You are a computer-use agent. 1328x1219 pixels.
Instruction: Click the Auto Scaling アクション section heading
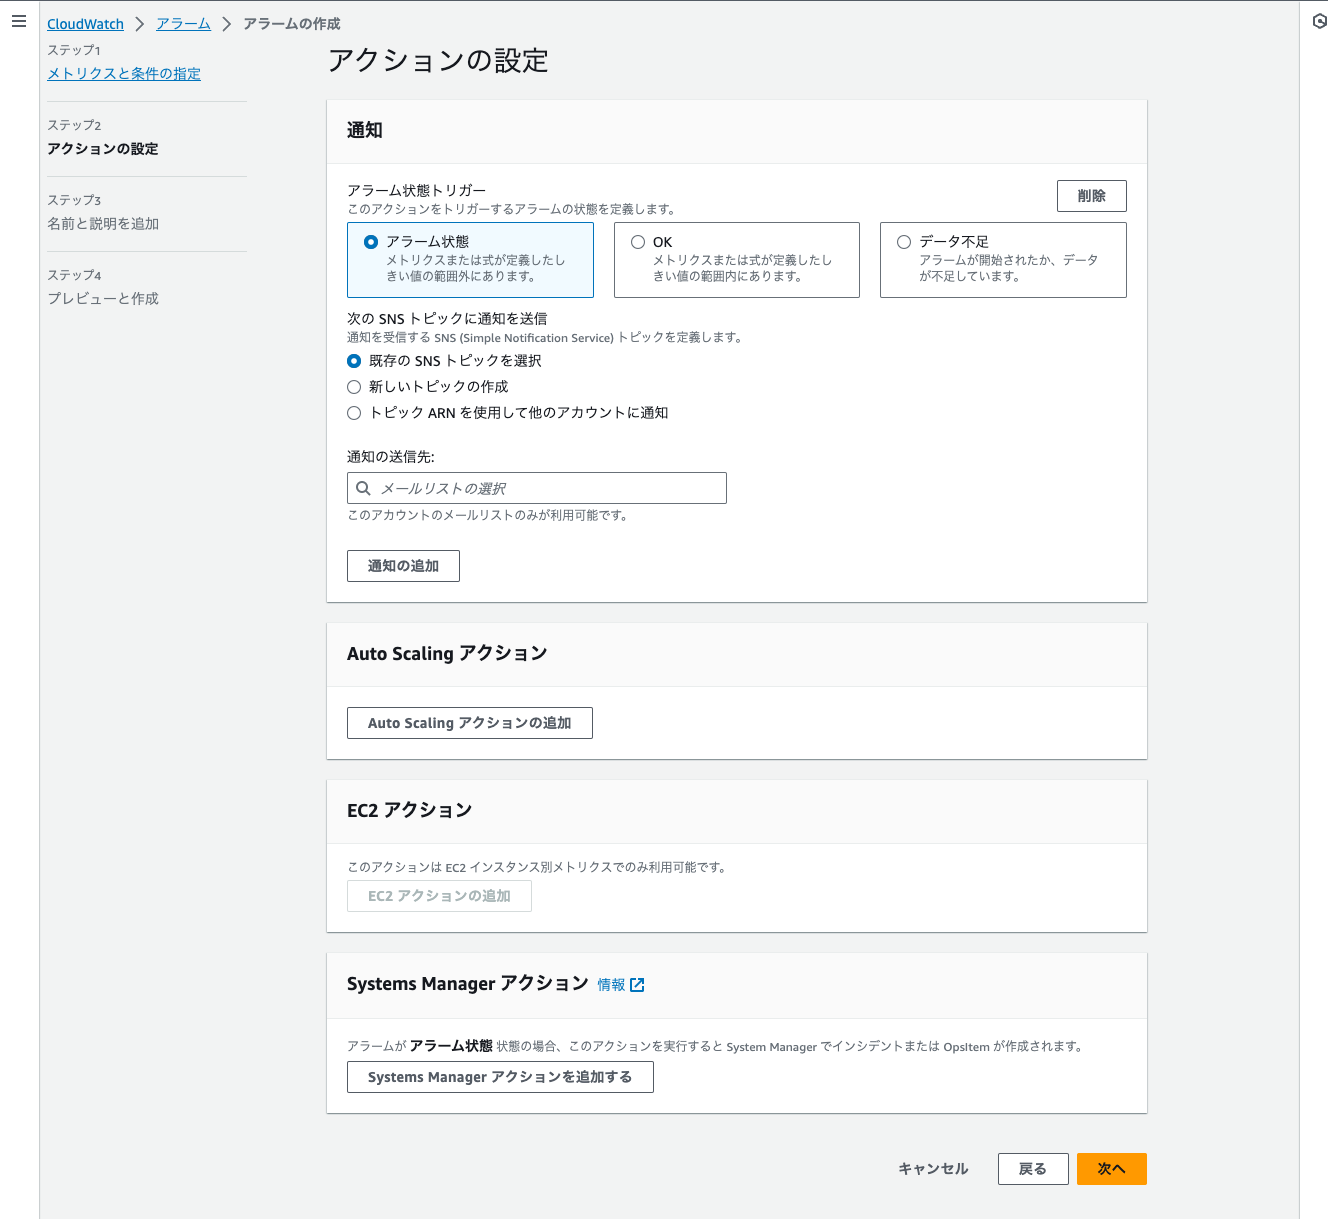447,653
